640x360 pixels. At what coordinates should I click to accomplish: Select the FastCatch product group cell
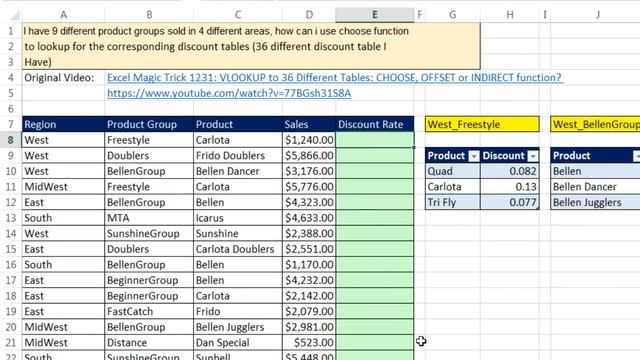click(149, 311)
